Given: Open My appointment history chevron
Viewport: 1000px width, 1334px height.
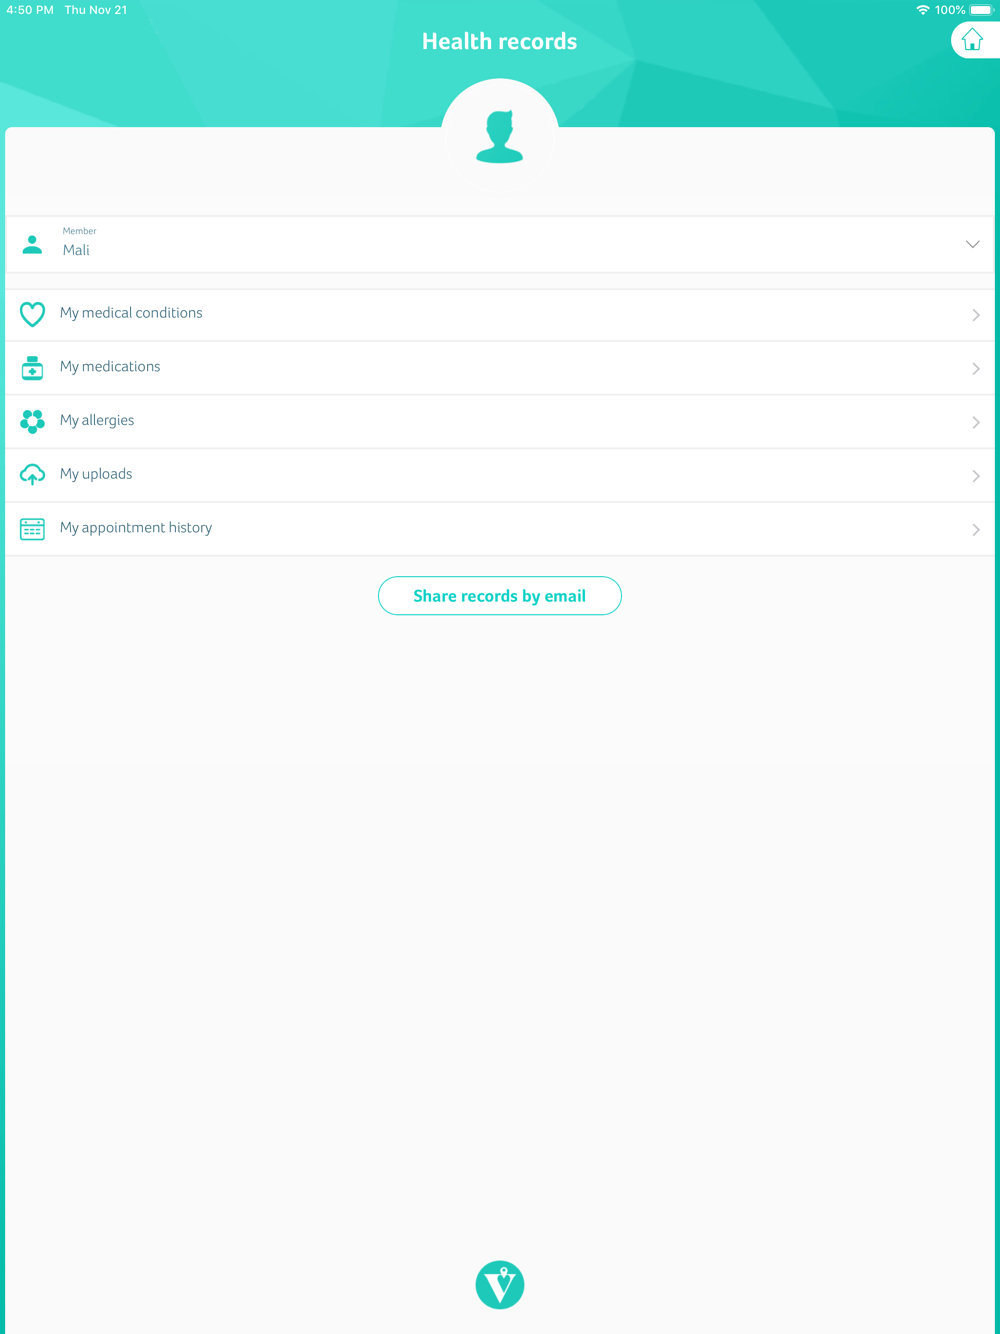Looking at the screenshot, I should 976,530.
